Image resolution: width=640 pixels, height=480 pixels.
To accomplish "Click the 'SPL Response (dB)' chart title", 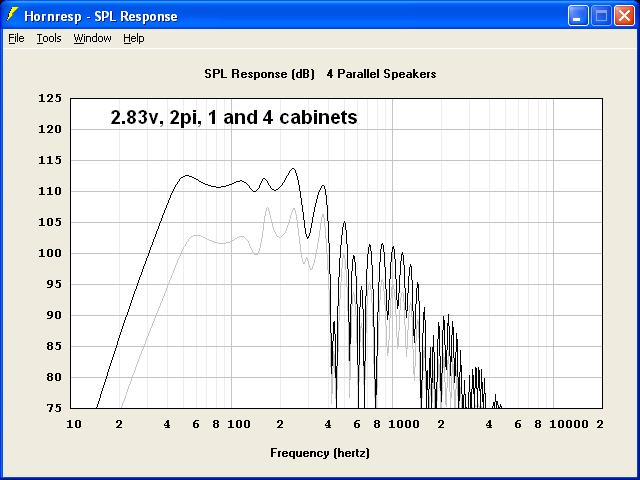I will coord(260,74).
